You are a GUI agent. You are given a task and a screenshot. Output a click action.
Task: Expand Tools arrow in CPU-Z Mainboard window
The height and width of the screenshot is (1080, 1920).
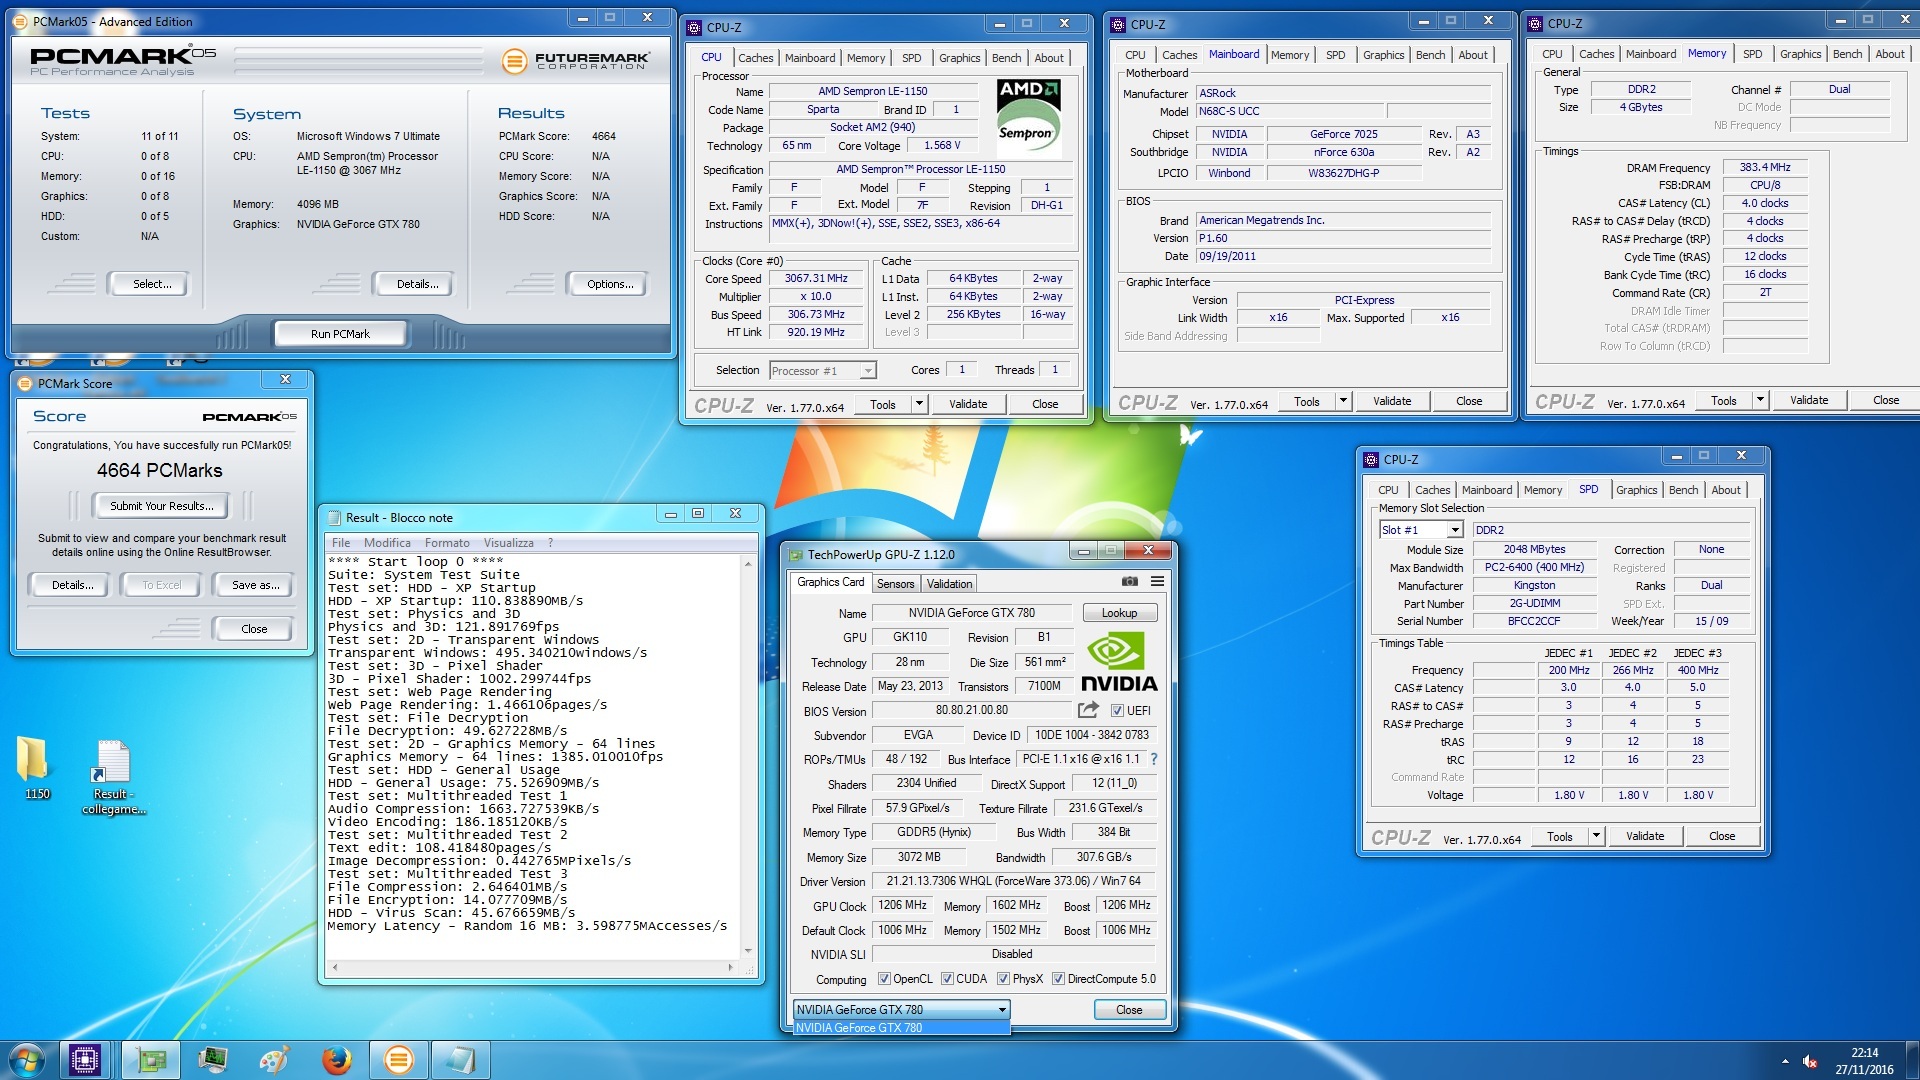(1343, 401)
